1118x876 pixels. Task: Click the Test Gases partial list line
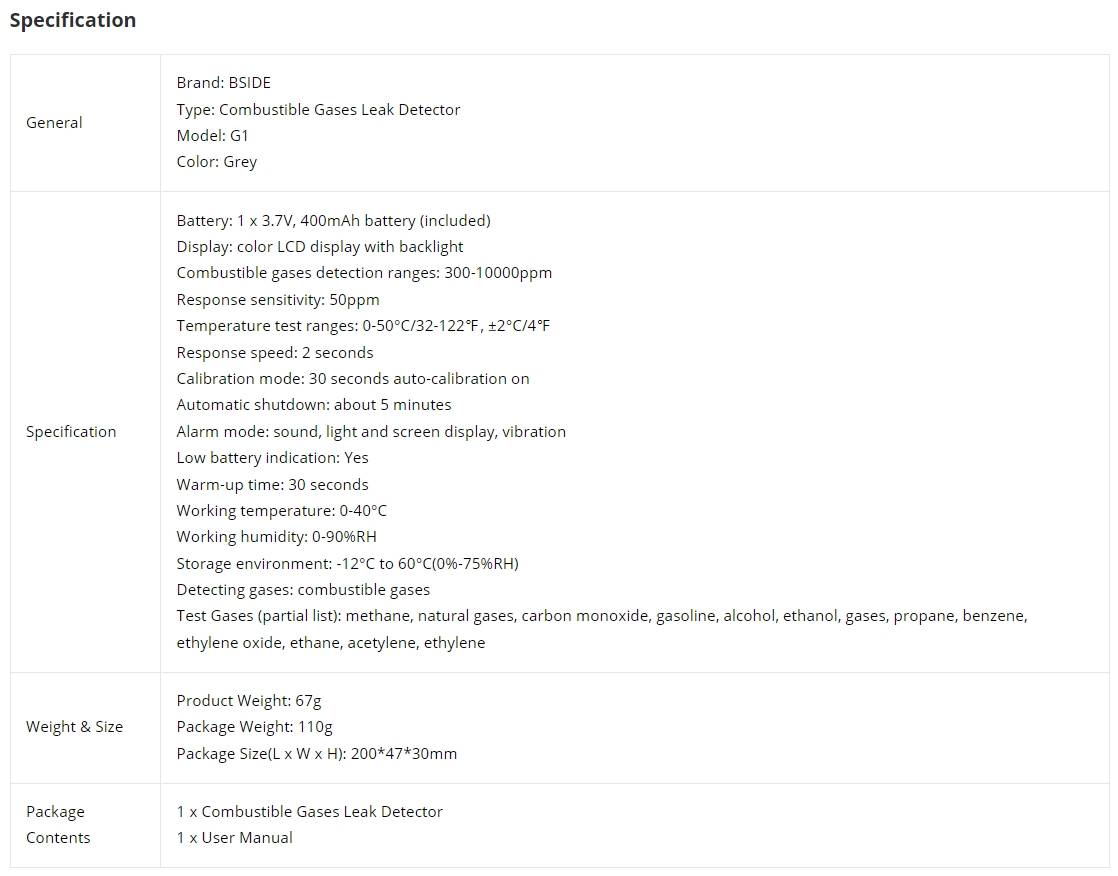pyautogui.click(x=601, y=616)
